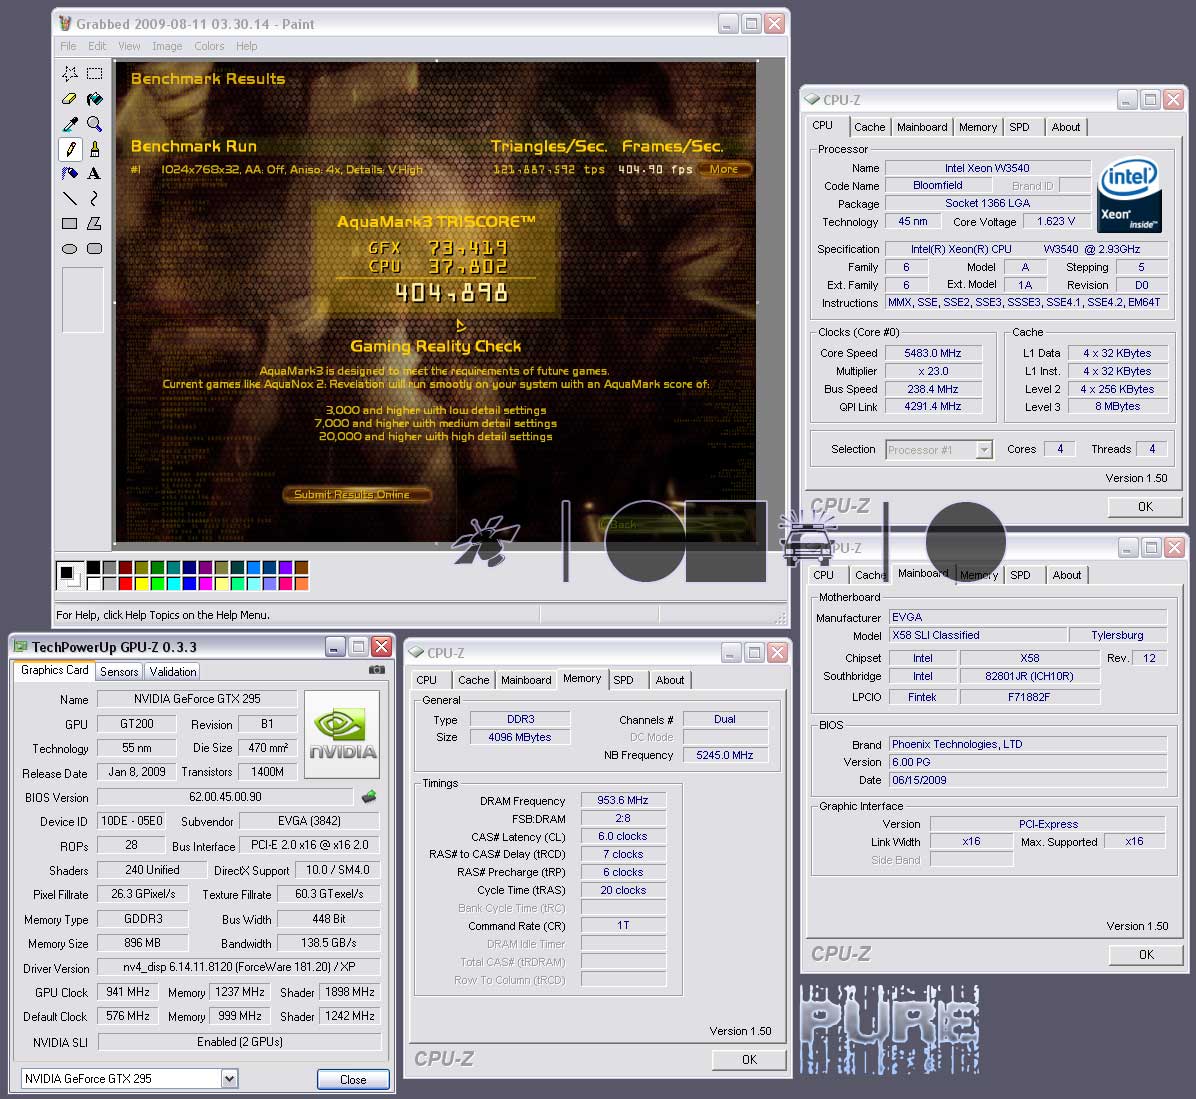Click the Paint title bar palette icon
Viewport: 1196px width, 1099px height.
coord(65,24)
